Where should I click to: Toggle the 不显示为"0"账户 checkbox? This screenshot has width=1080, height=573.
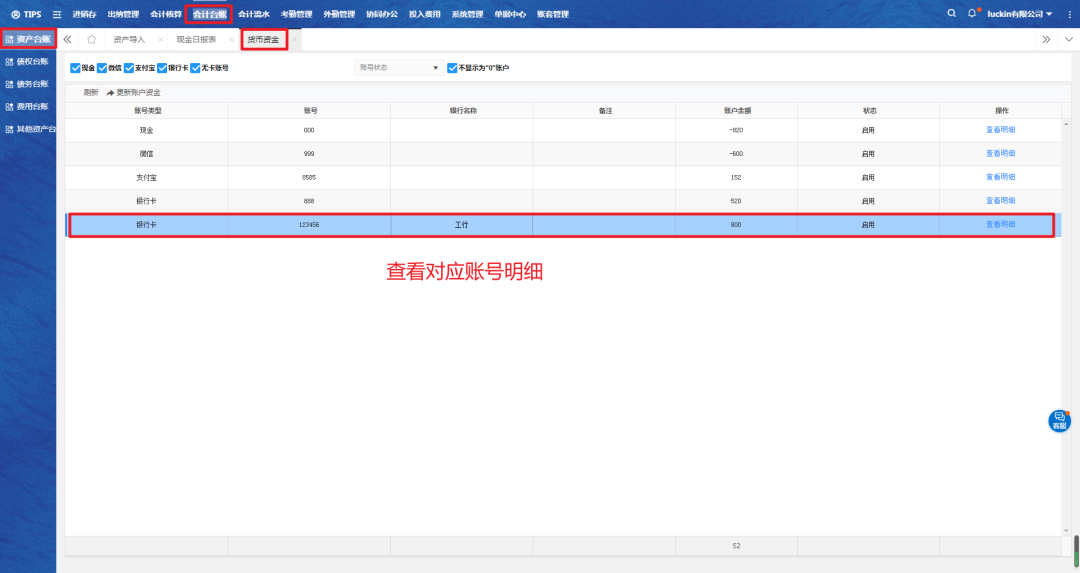click(x=452, y=68)
